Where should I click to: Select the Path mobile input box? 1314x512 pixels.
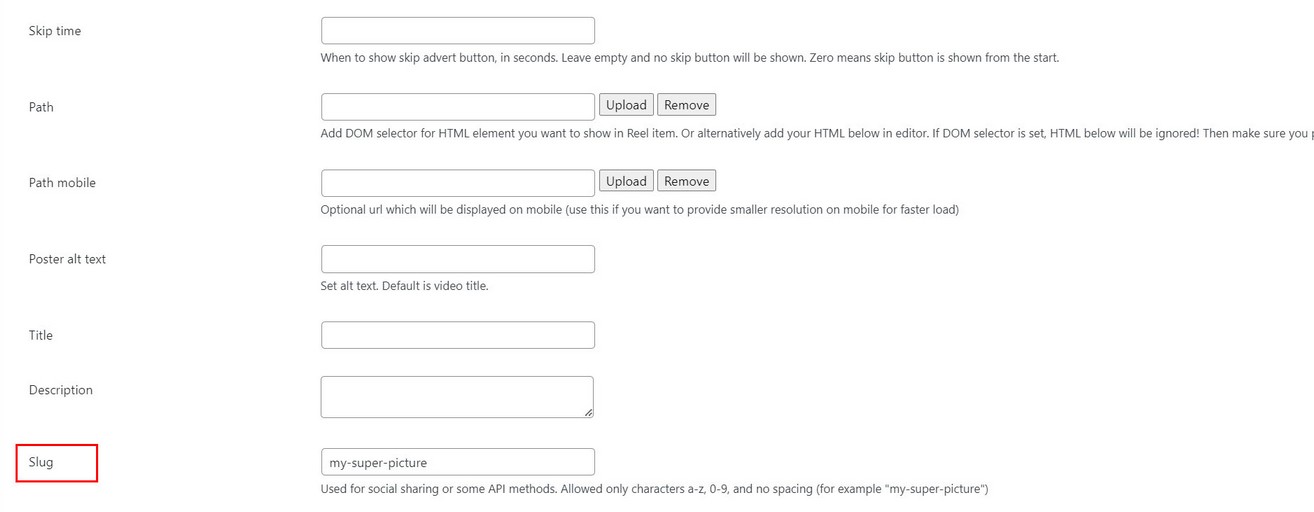point(457,183)
